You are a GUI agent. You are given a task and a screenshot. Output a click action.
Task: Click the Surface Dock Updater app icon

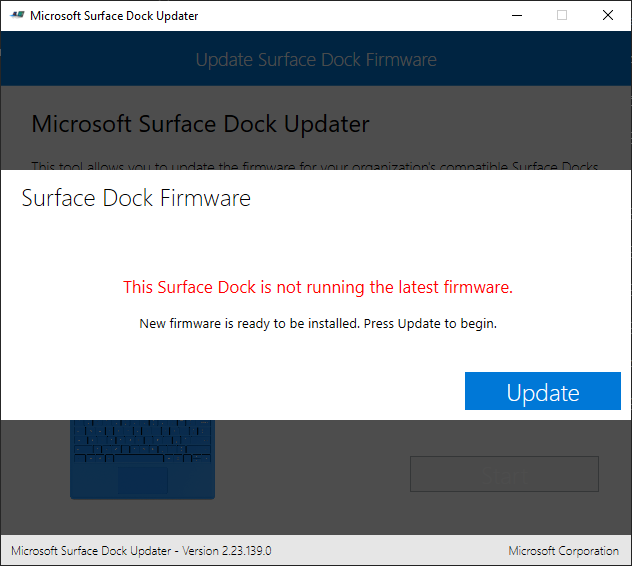pos(17,16)
